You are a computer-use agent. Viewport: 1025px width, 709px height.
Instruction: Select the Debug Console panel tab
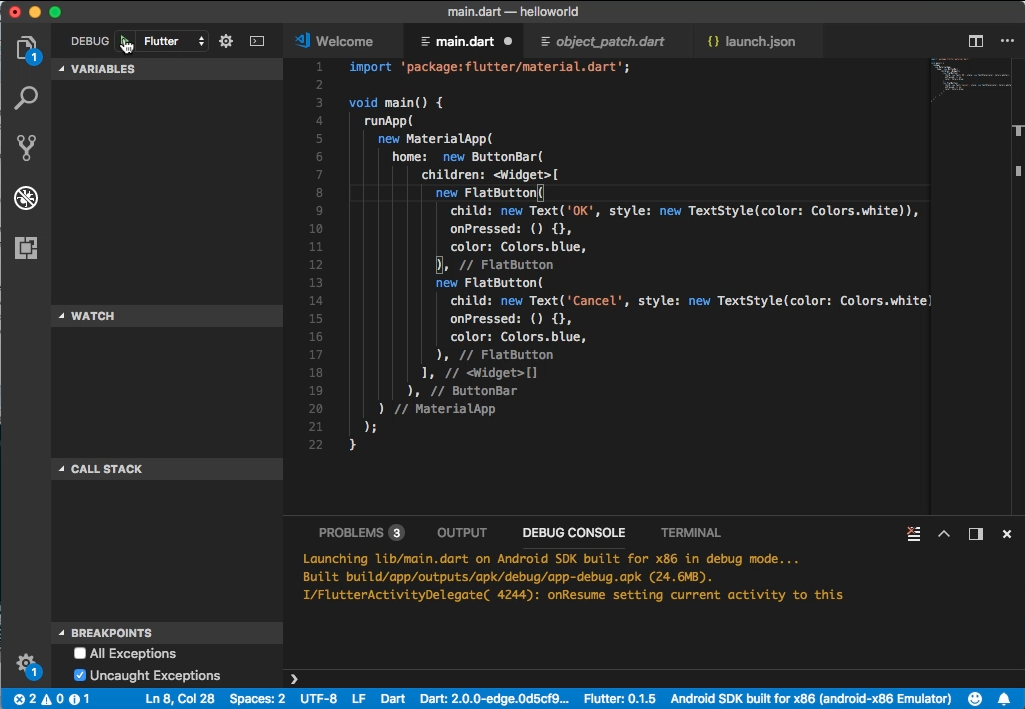coord(573,533)
